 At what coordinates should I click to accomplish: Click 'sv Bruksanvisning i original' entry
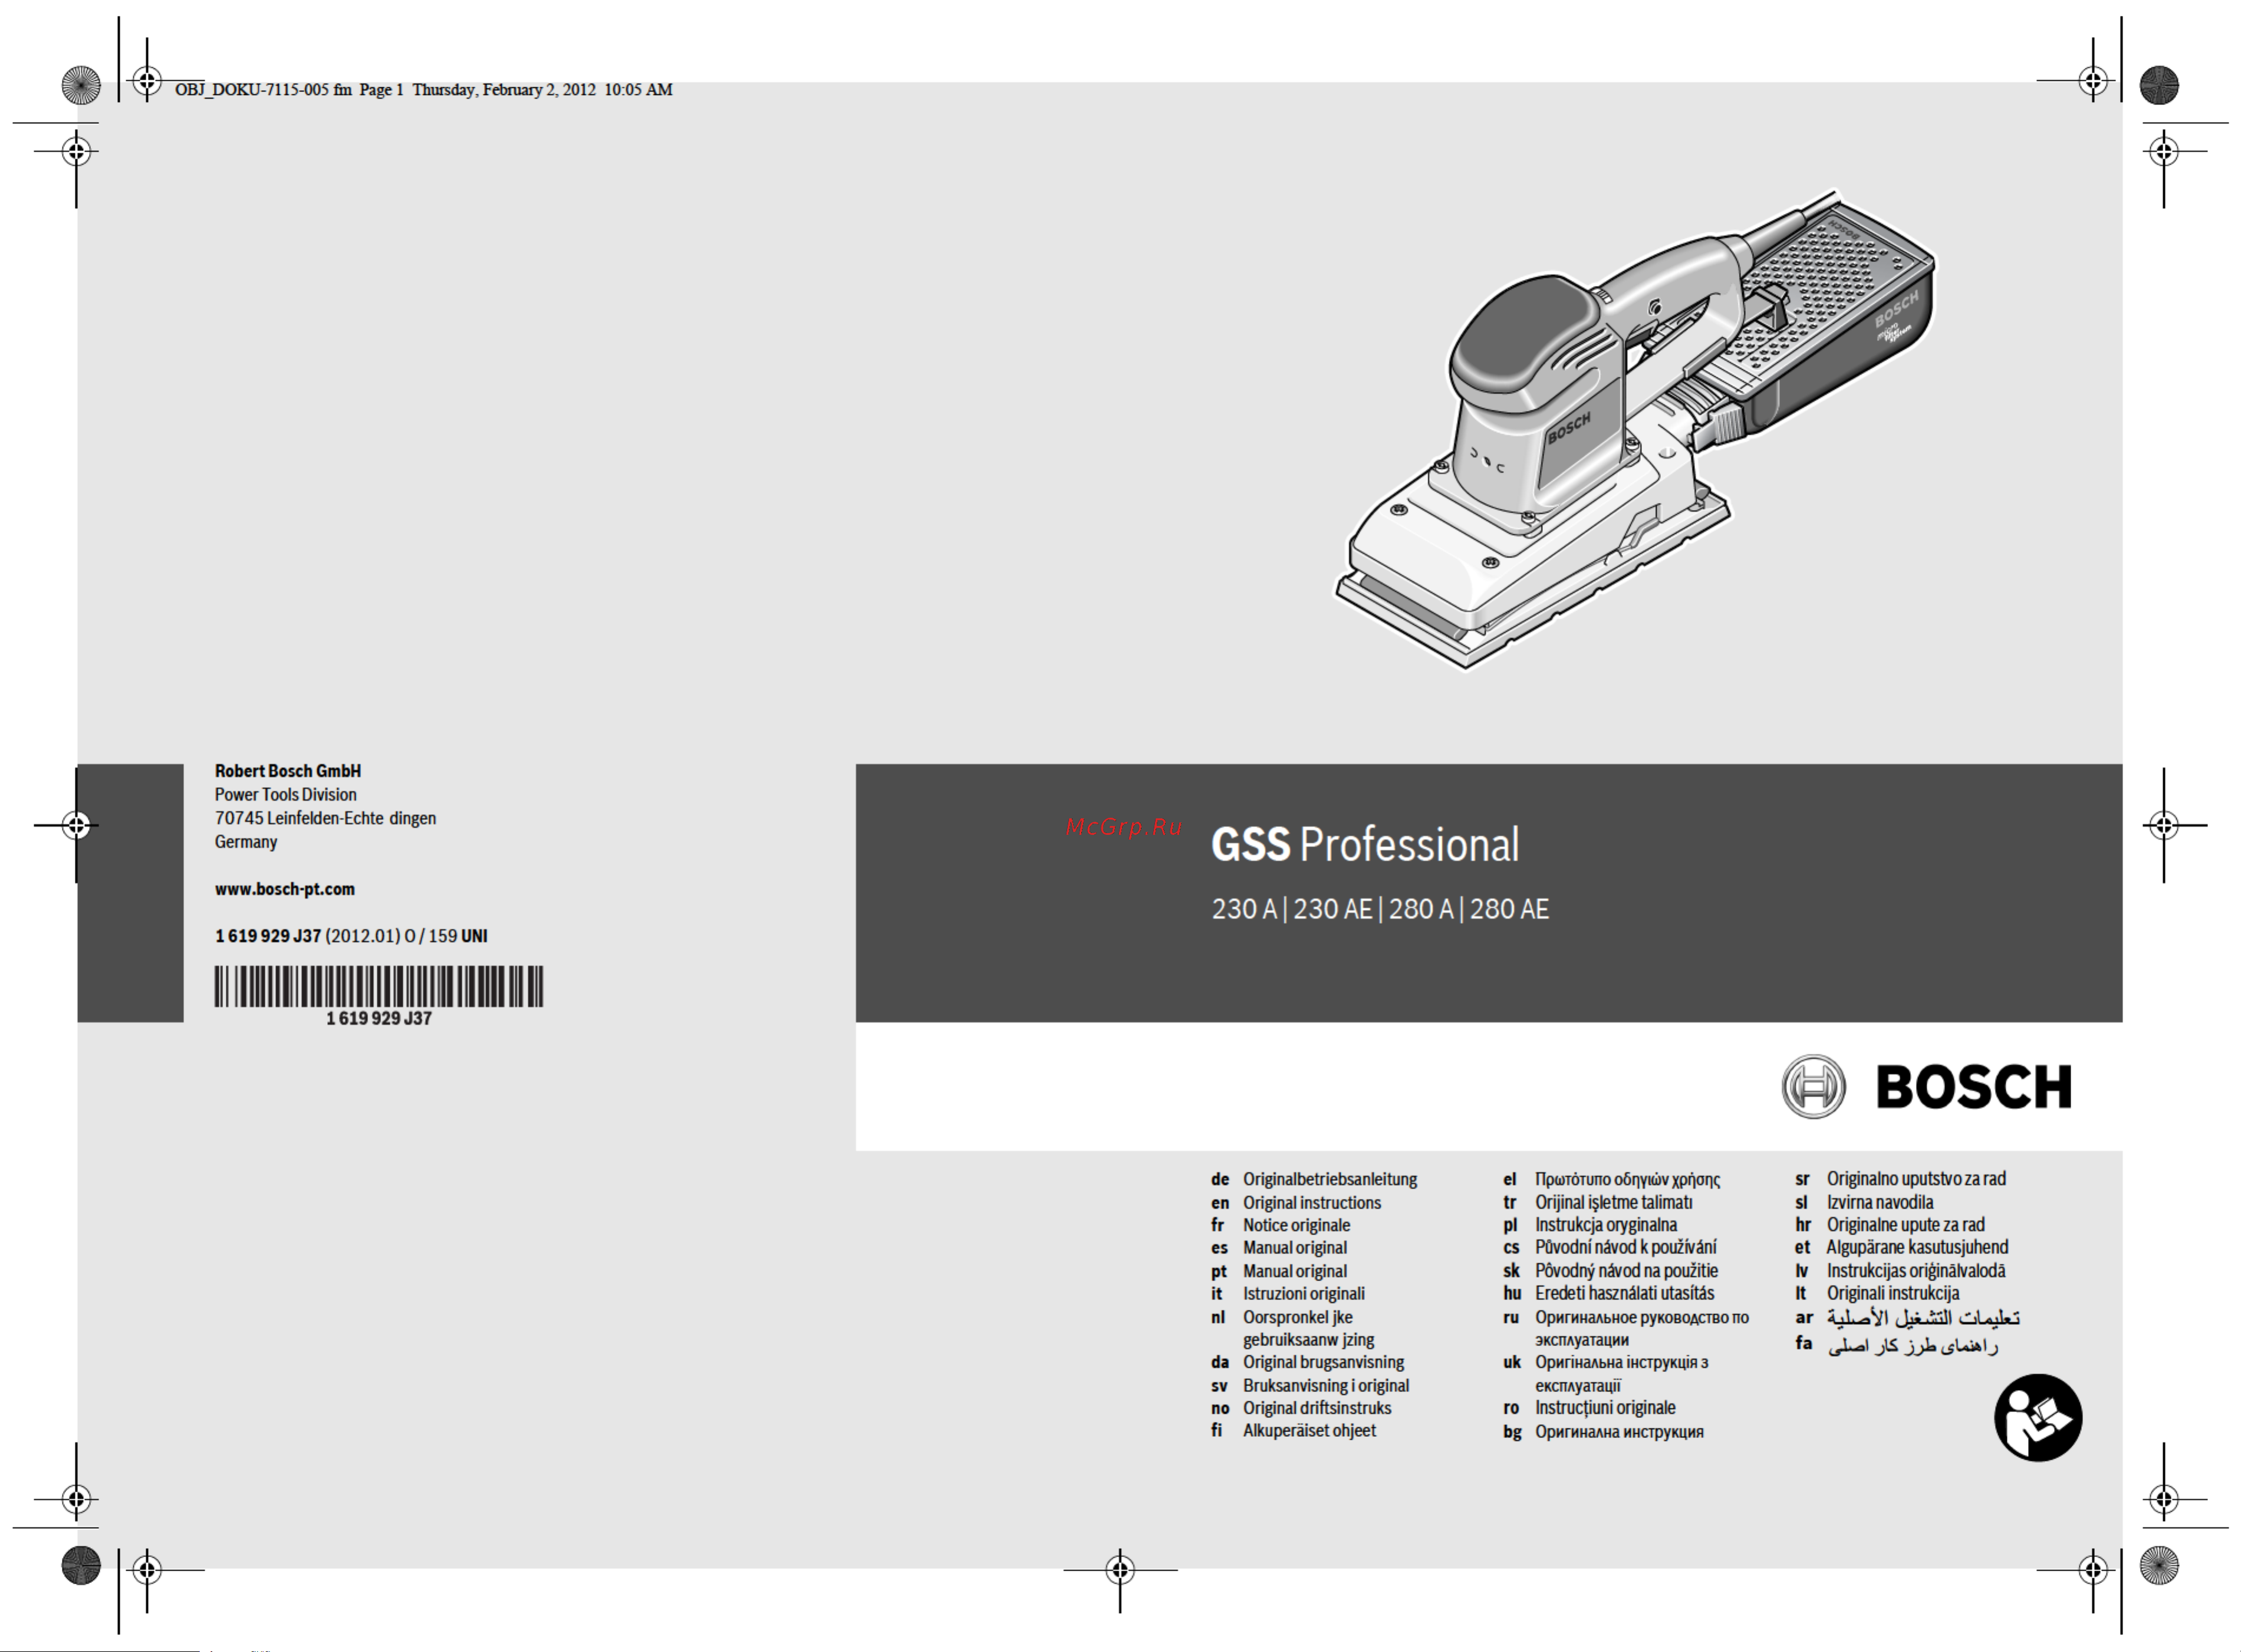[x=1310, y=1386]
